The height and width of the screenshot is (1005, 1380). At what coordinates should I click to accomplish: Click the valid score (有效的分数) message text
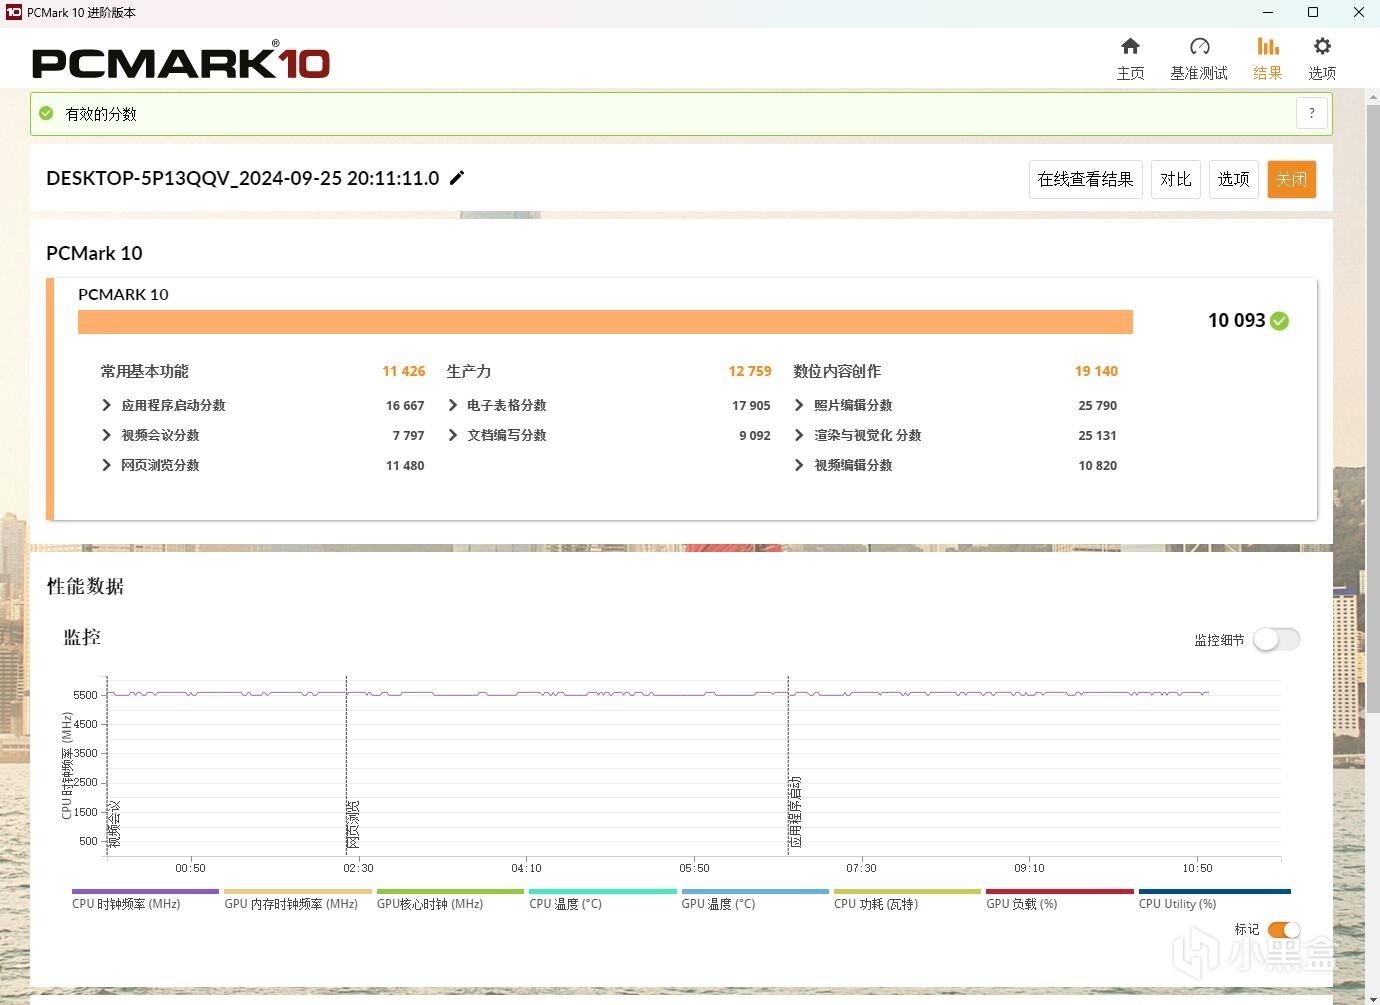pyautogui.click(x=101, y=114)
